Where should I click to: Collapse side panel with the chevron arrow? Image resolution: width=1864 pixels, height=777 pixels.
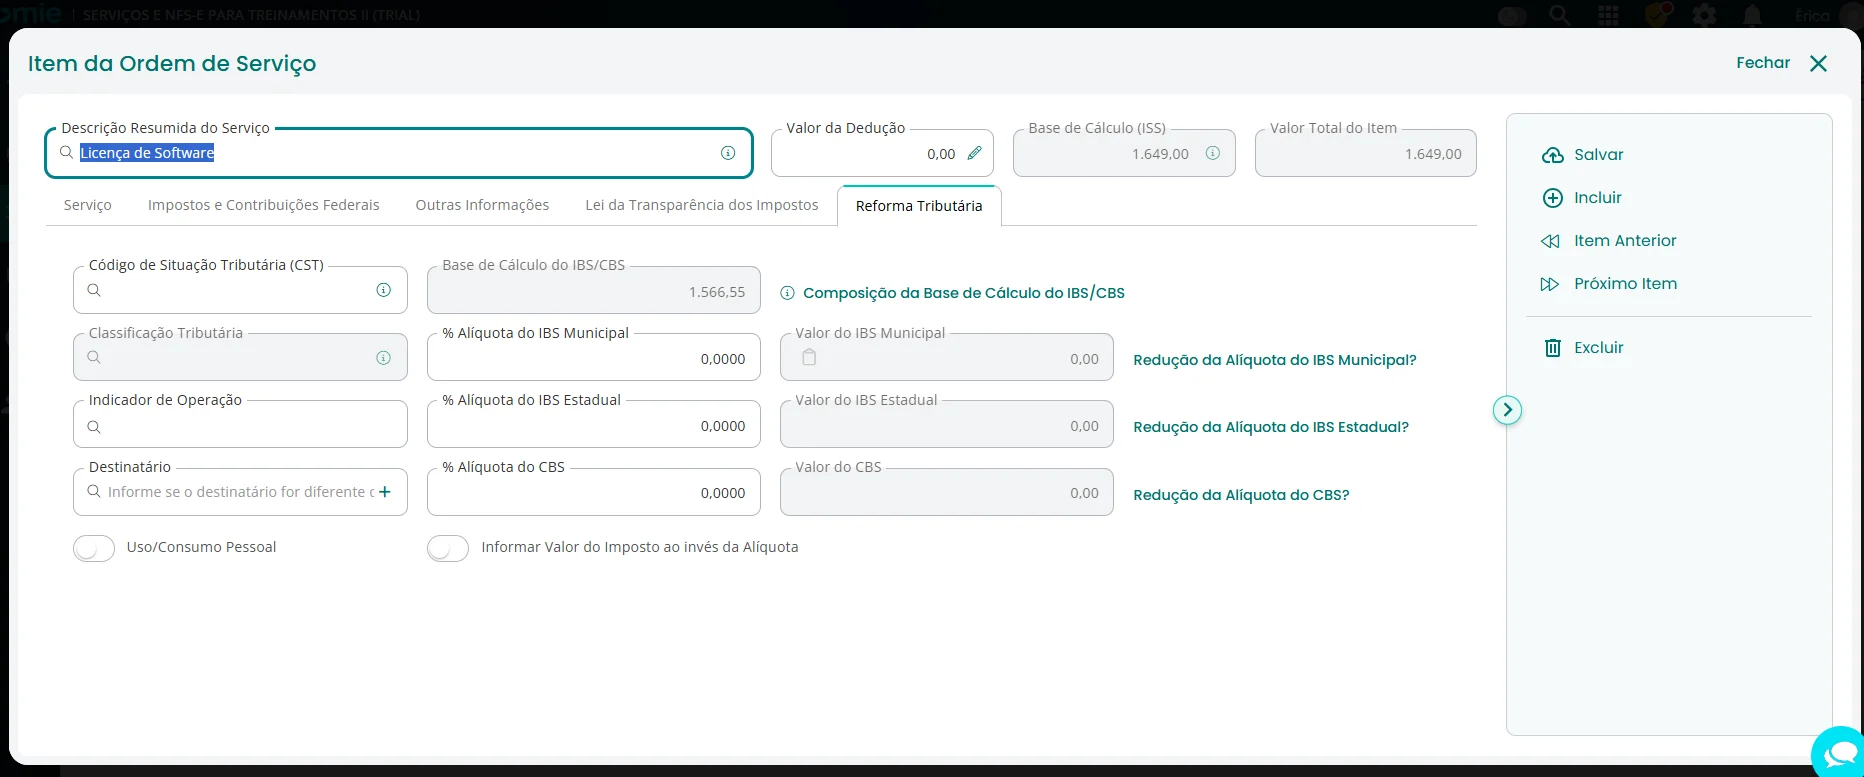coord(1507,410)
